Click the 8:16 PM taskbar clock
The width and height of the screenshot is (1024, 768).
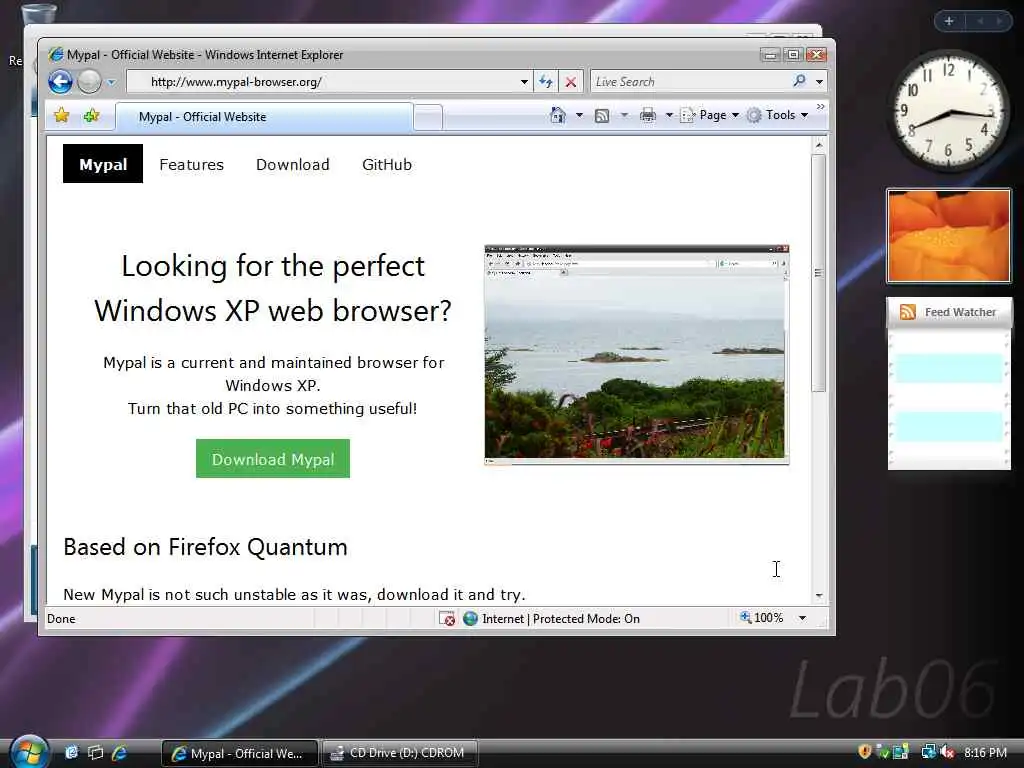click(985, 752)
